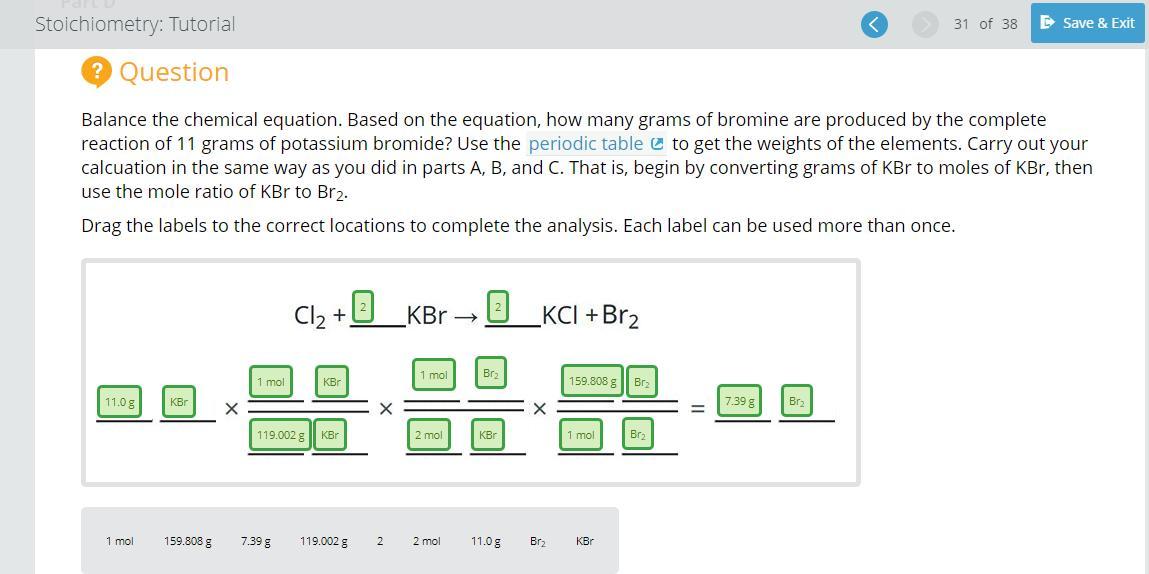The image size is (1149, 574).
Task: Select the '2 mol' label in the bank
Action: pyautogui.click(x=426, y=542)
